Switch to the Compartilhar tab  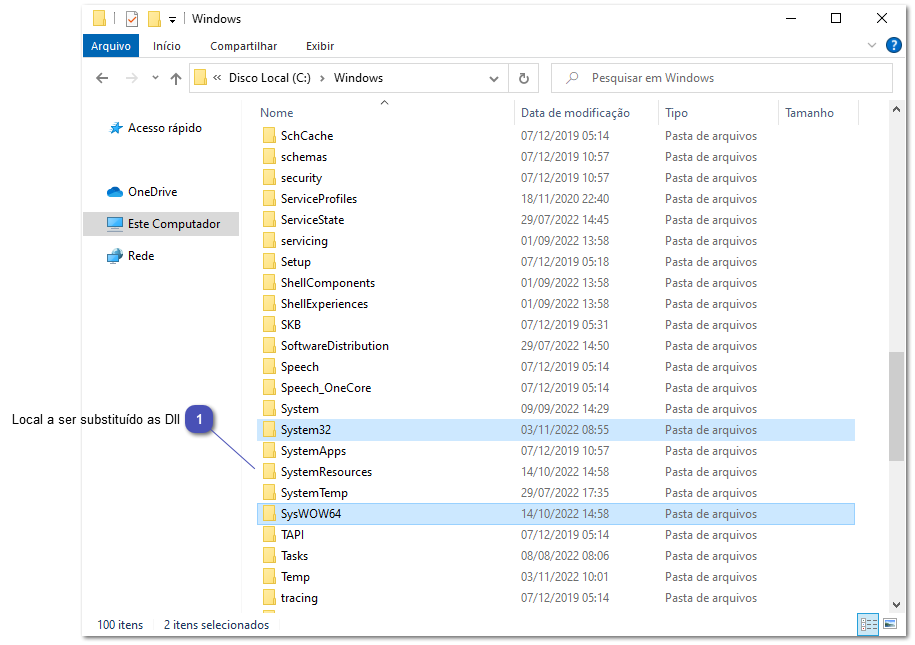click(243, 45)
